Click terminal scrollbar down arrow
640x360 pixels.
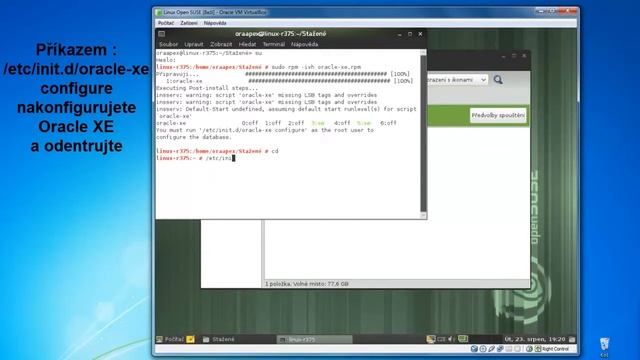click(423, 215)
